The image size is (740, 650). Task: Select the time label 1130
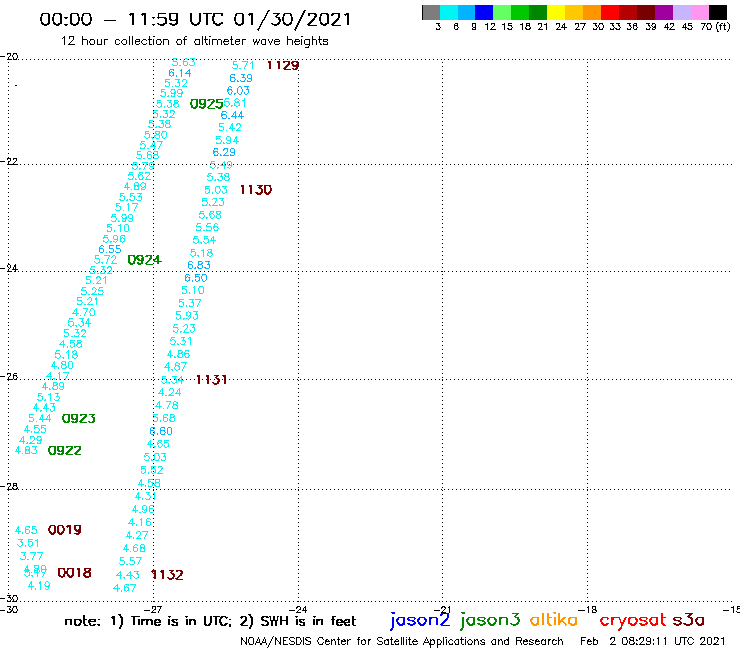256,190
